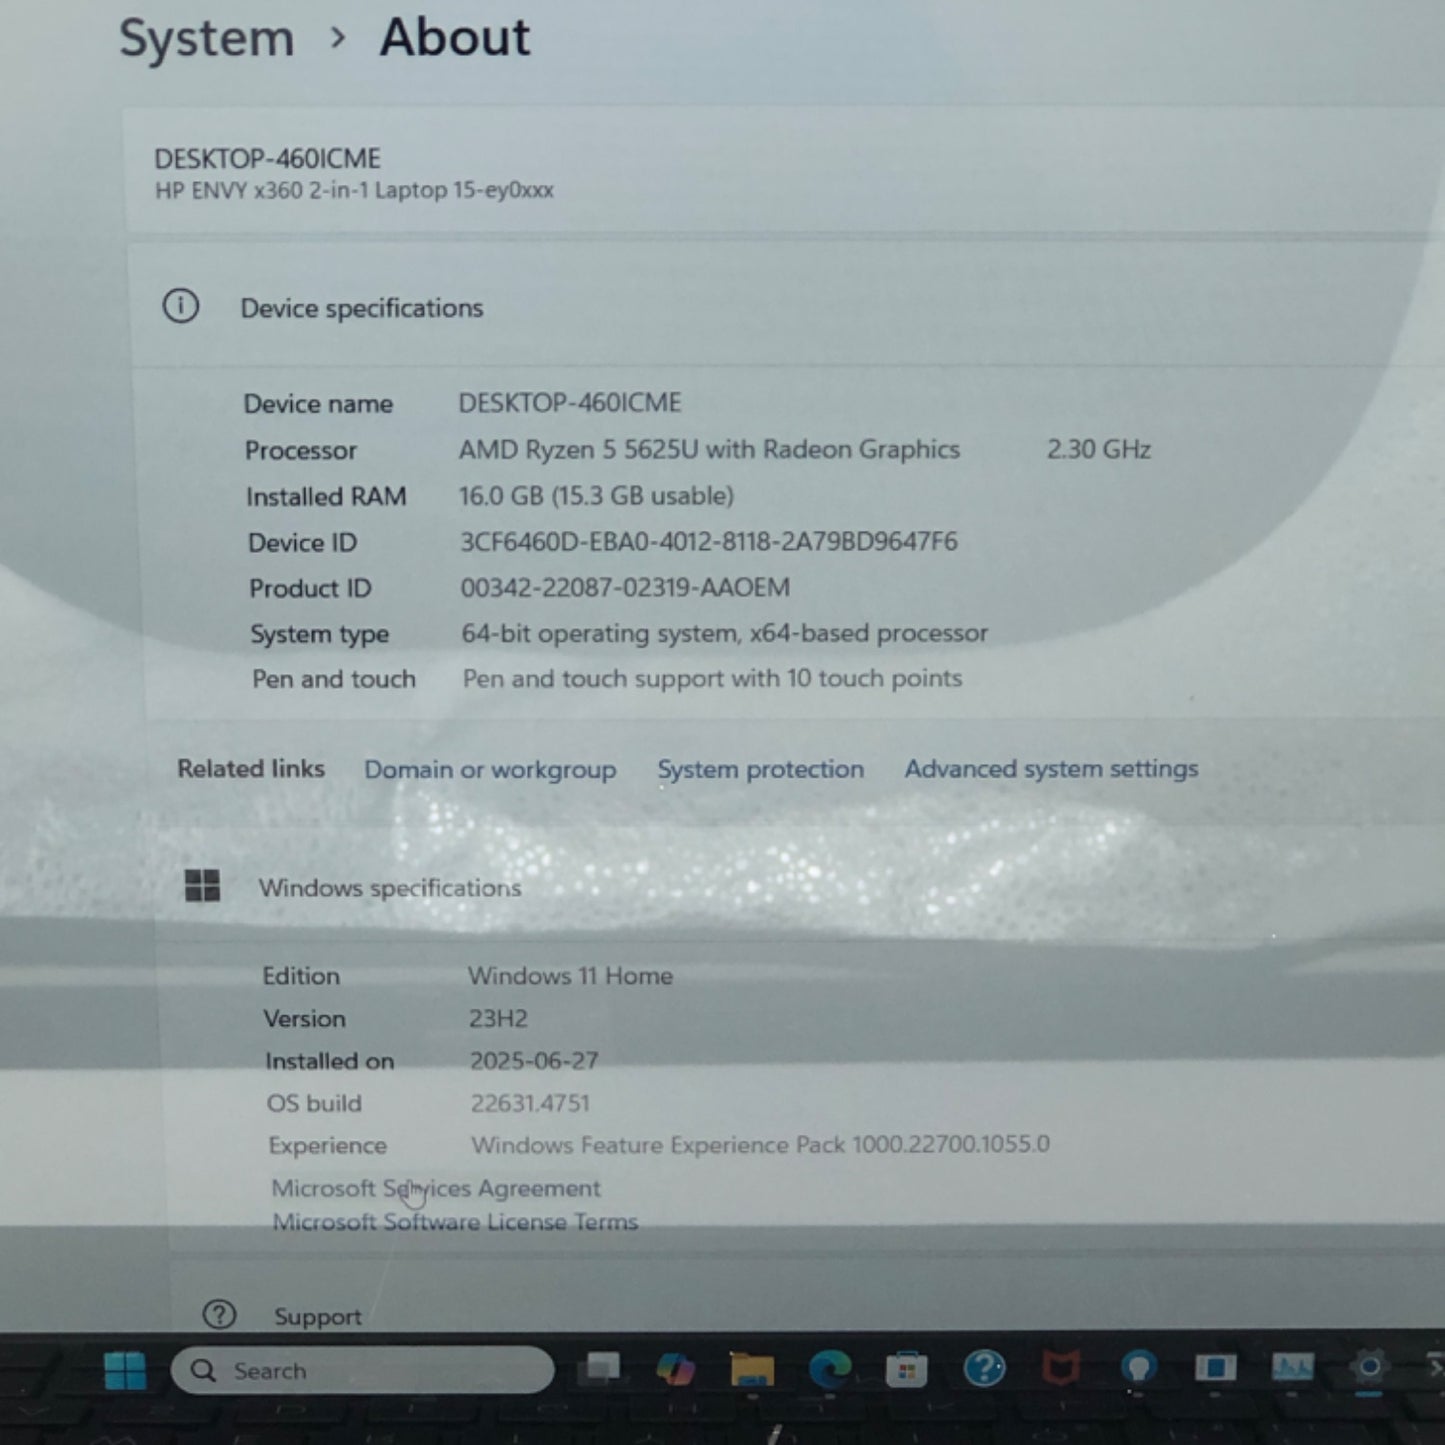Open System protection link
Viewport: 1445px width, 1445px height.
coord(760,769)
